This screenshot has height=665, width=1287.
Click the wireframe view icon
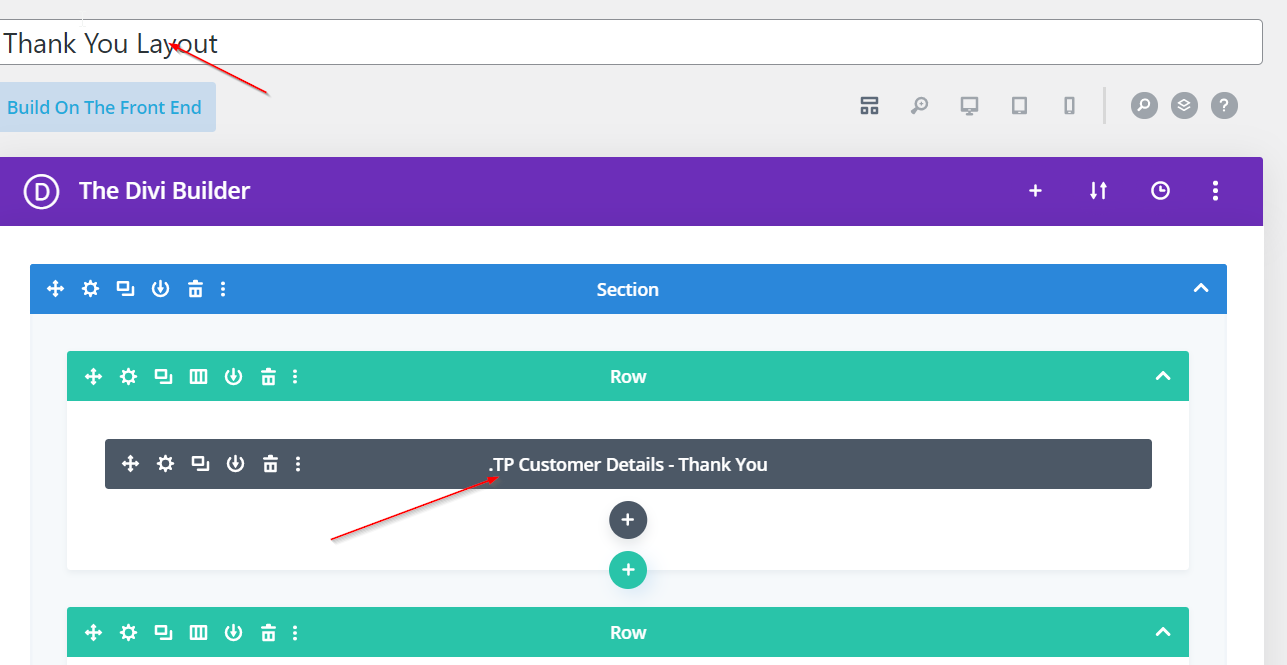pyautogui.click(x=869, y=106)
